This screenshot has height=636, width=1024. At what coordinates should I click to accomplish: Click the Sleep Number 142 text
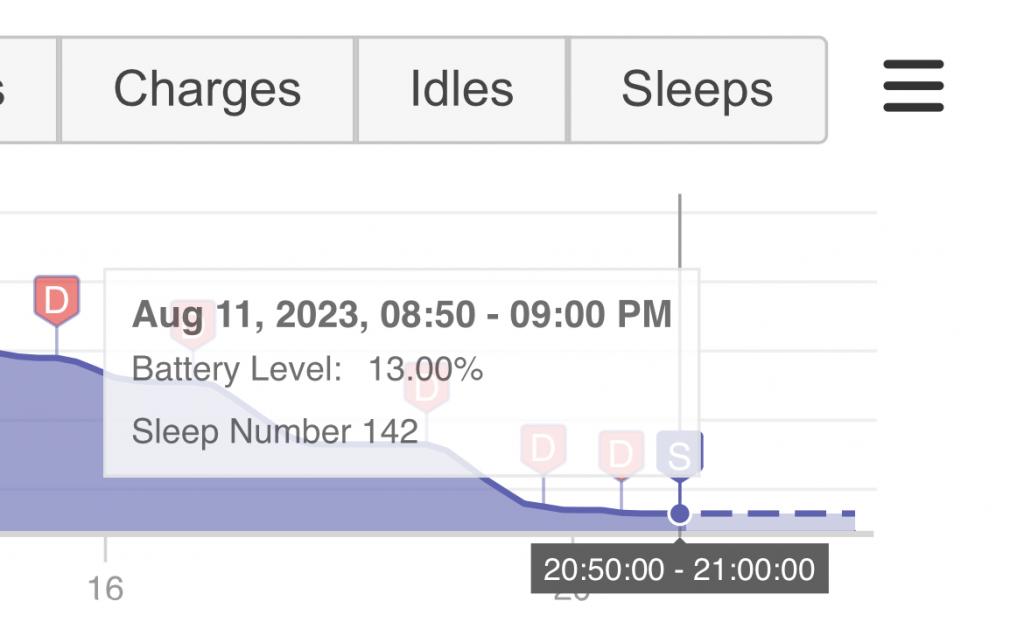coord(275,432)
